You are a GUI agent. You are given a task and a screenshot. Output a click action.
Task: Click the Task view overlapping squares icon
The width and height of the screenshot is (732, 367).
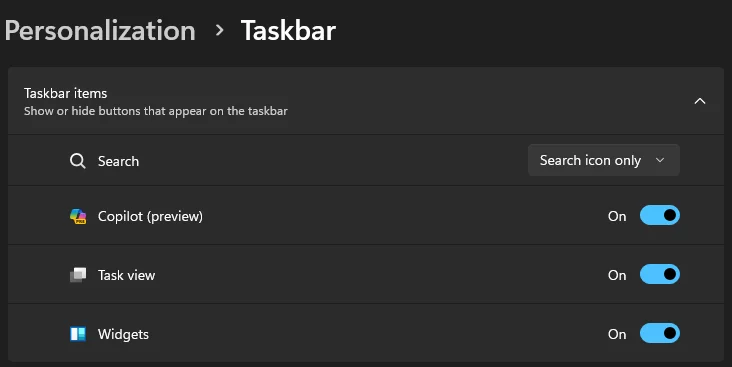(78, 275)
